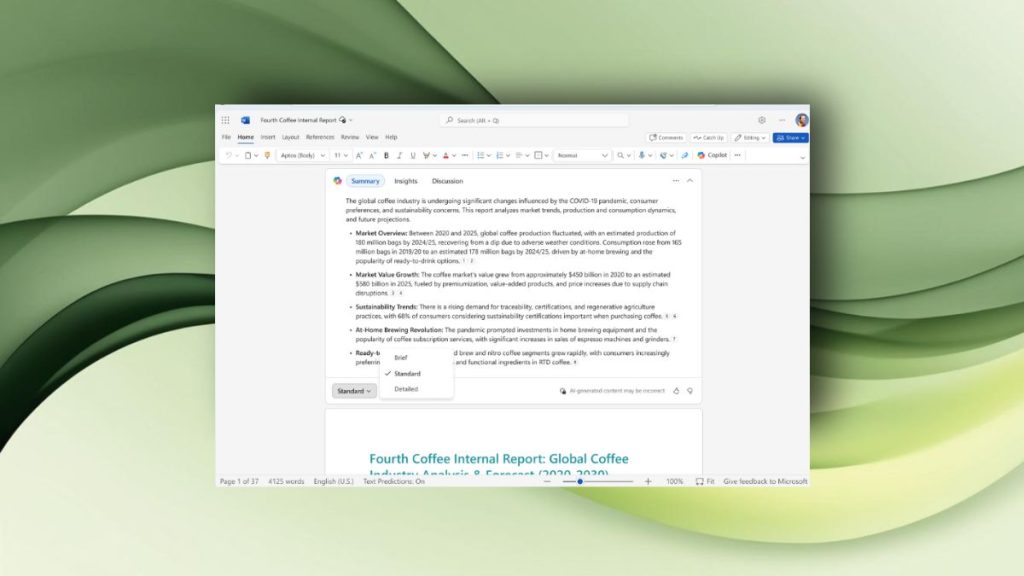Click in the Search box
The image size is (1024, 576).
[534, 120]
